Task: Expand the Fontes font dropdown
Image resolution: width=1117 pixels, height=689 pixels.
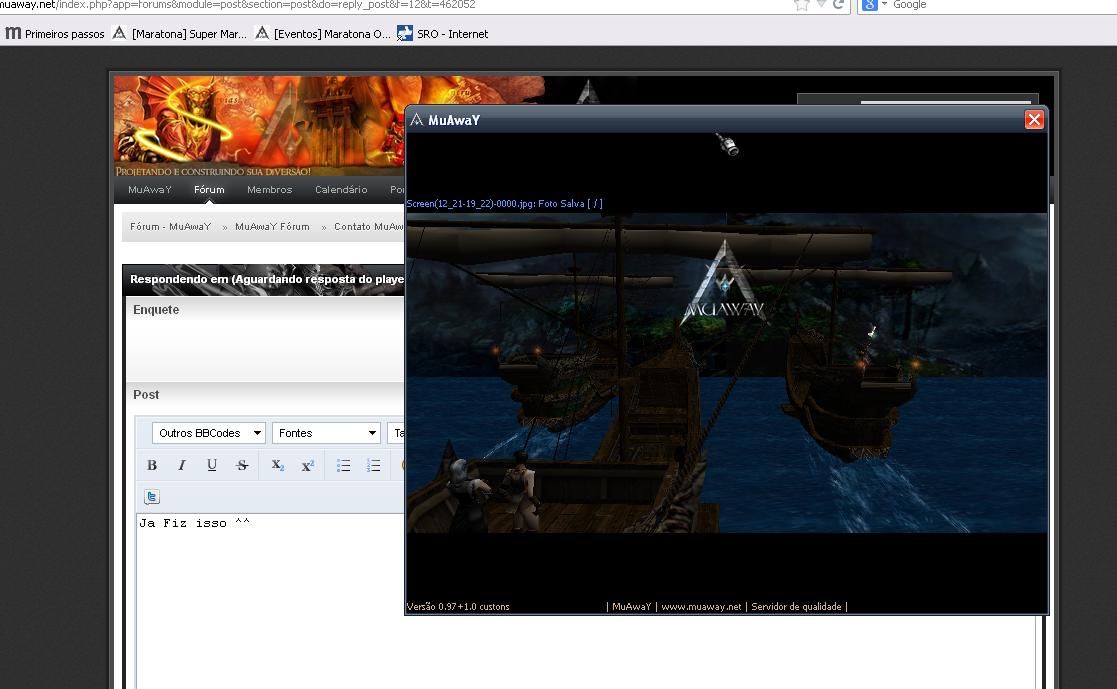Action: coord(326,433)
